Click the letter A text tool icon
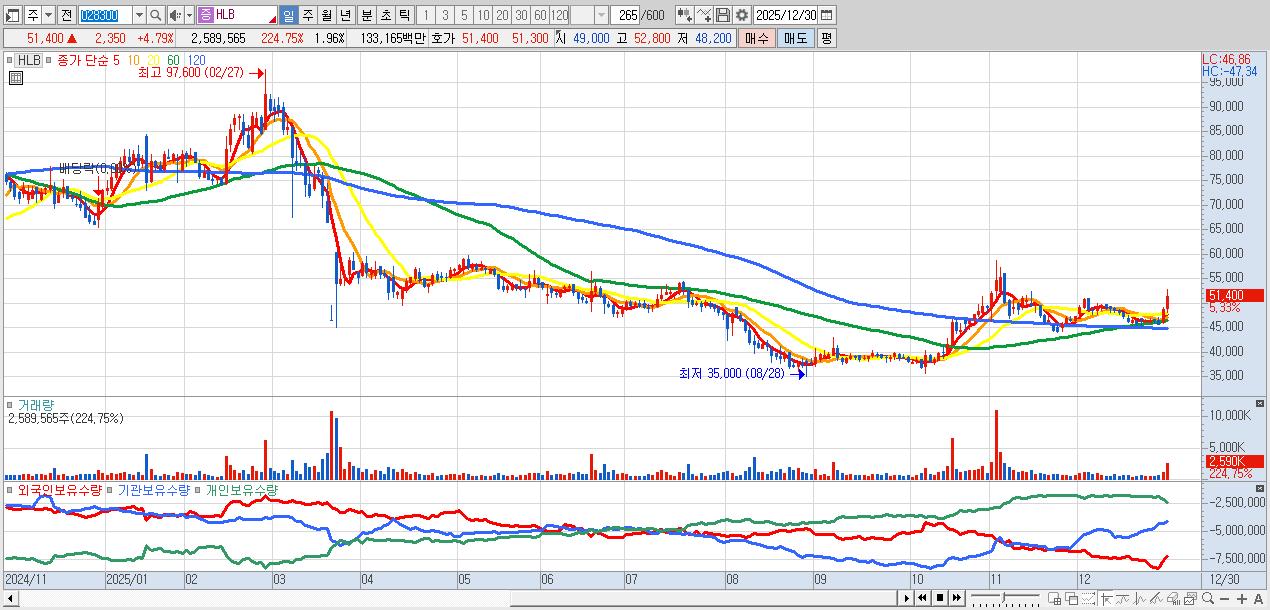Image resolution: width=1270 pixels, height=610 pixels. 1258,598
